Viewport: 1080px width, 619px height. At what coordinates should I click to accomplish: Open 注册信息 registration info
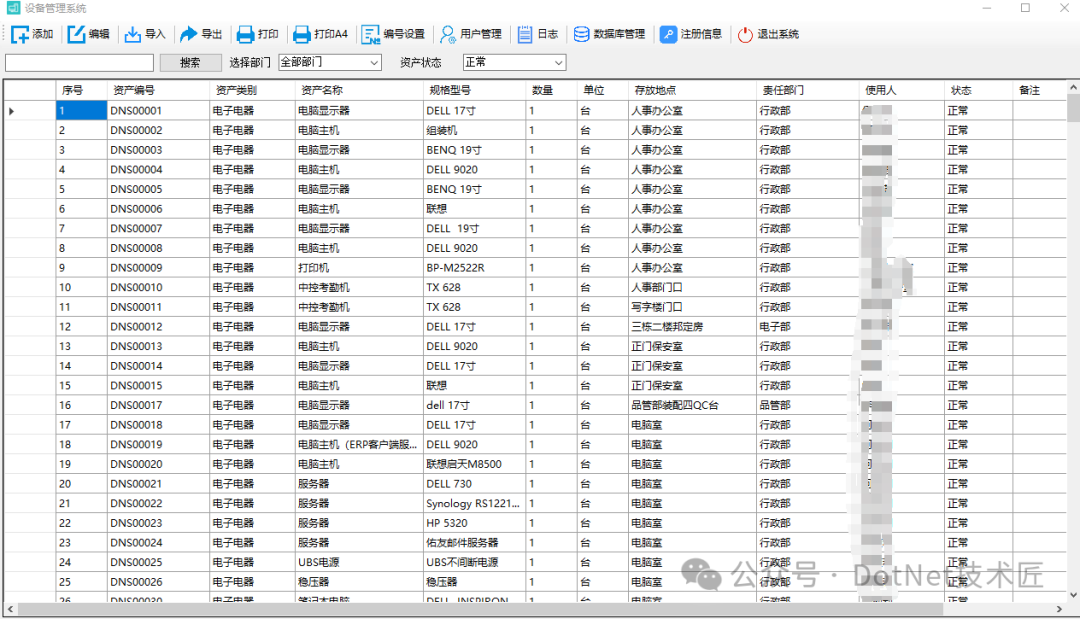point(668,34)
